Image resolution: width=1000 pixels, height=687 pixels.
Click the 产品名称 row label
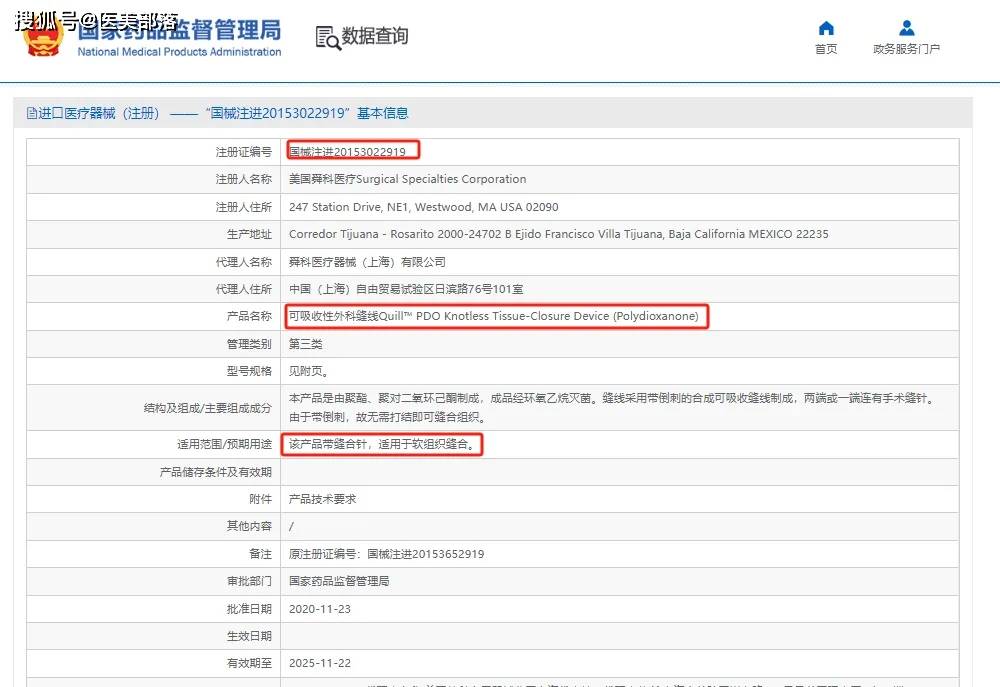point(249,316)
